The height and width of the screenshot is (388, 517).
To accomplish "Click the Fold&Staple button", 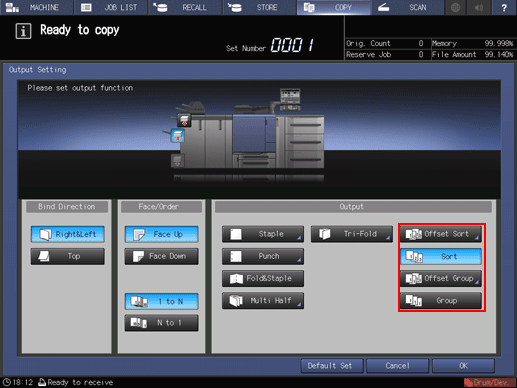I will [263, 278].
